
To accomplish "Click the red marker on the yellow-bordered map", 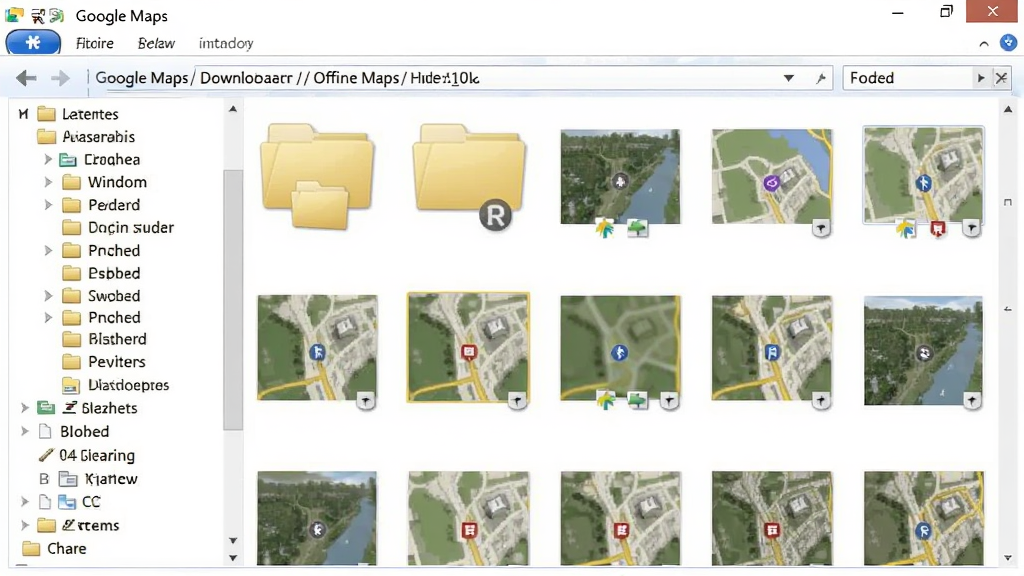I will coord(468,353).
